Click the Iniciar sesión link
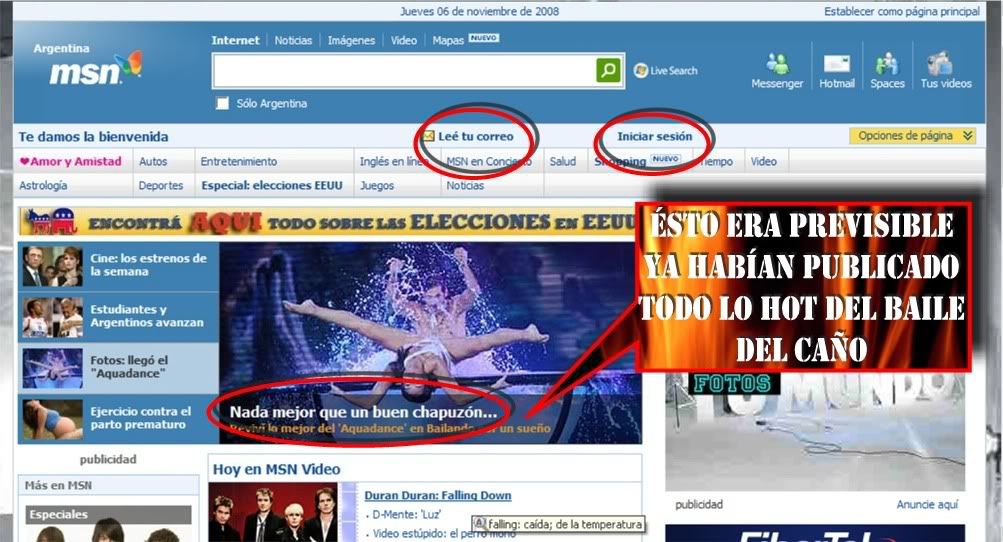 point(654,136)
